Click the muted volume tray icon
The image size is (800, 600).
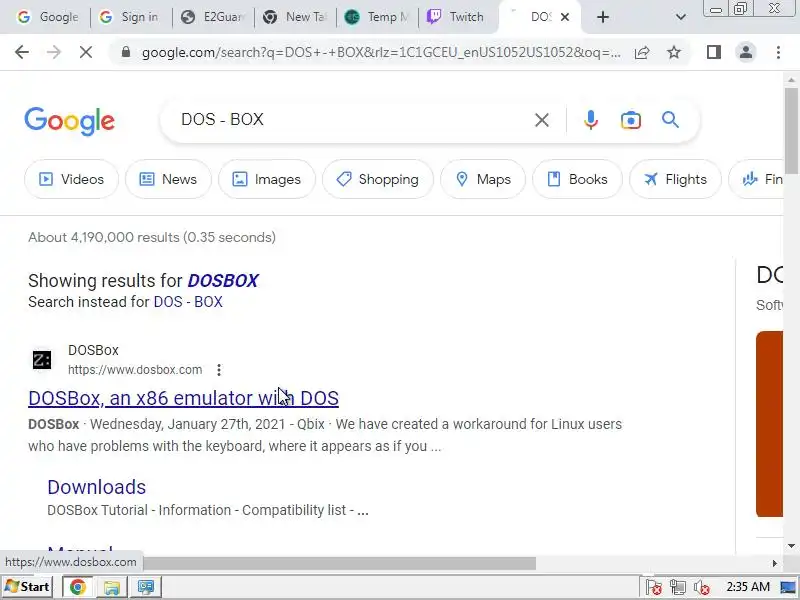[702, 587]
